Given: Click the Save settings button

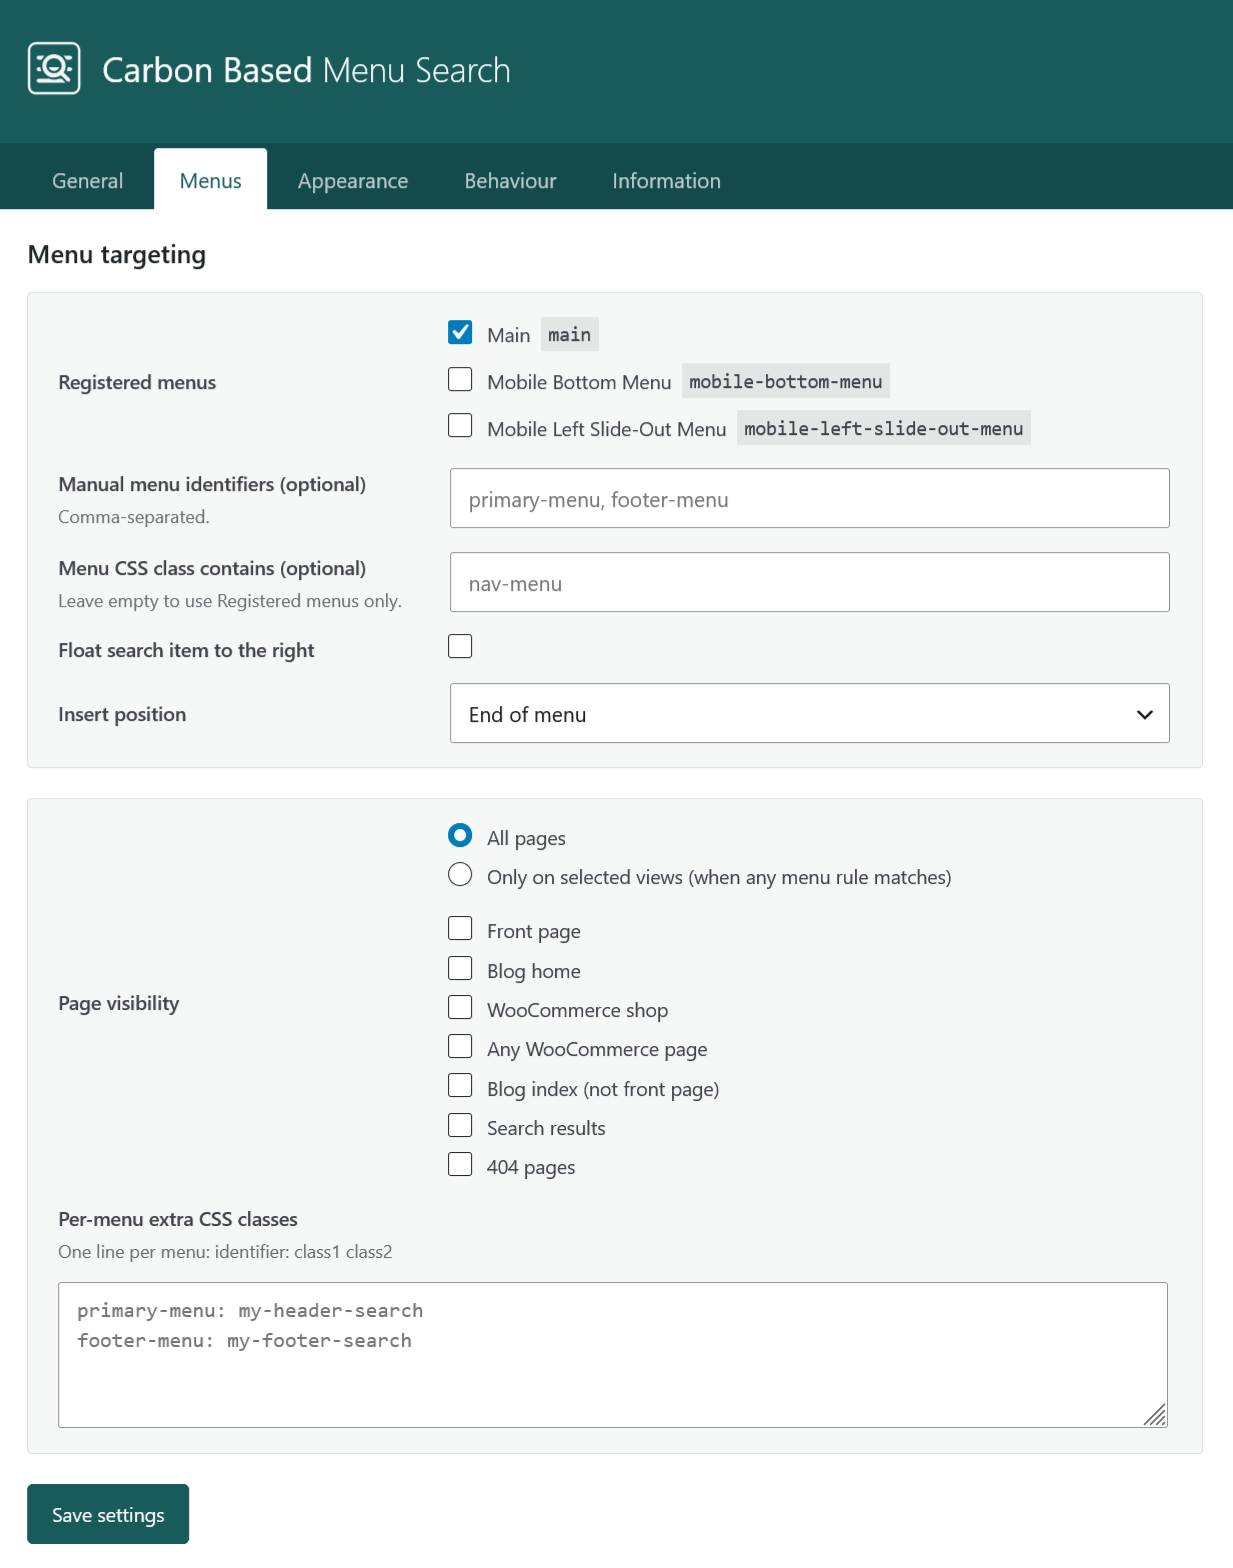Looking at the screenshot, I should [x=108, y=1514].
